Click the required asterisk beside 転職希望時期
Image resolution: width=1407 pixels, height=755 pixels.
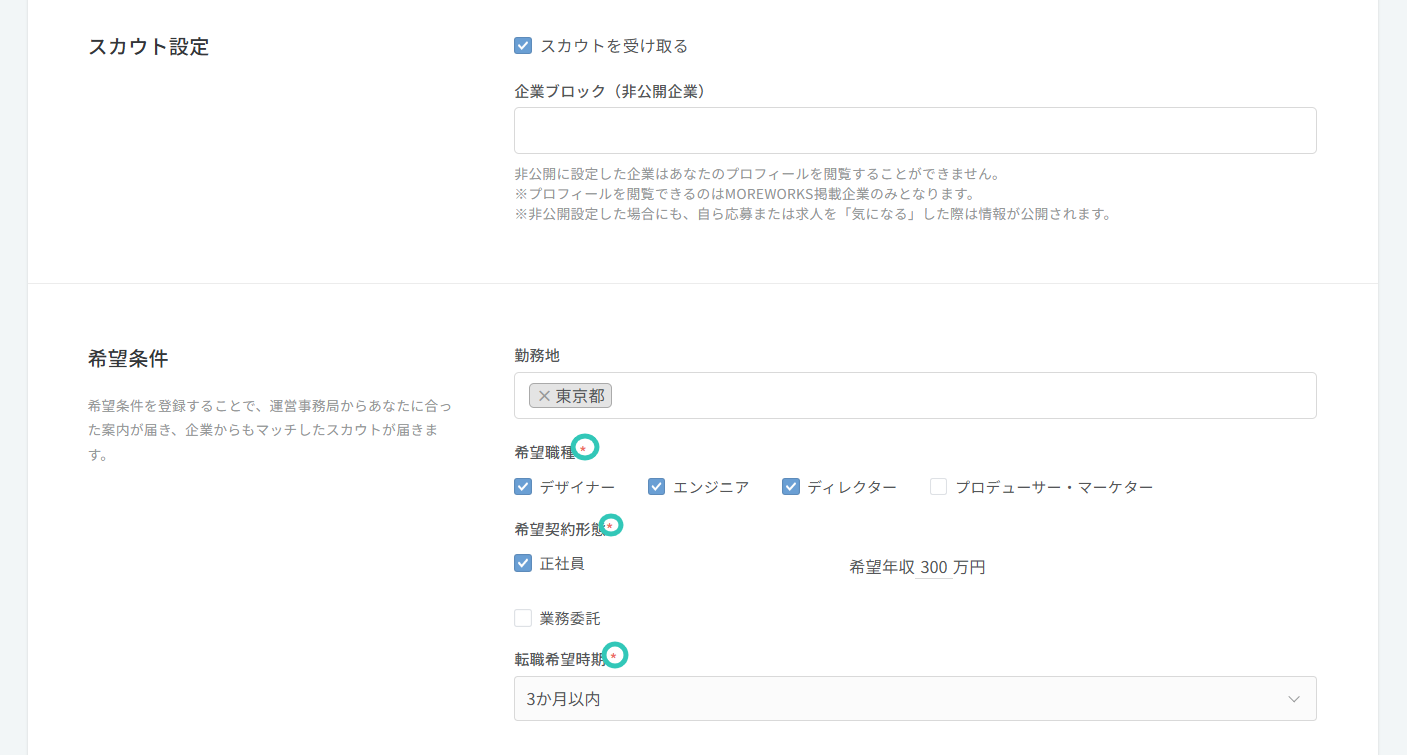pos(614,656)
